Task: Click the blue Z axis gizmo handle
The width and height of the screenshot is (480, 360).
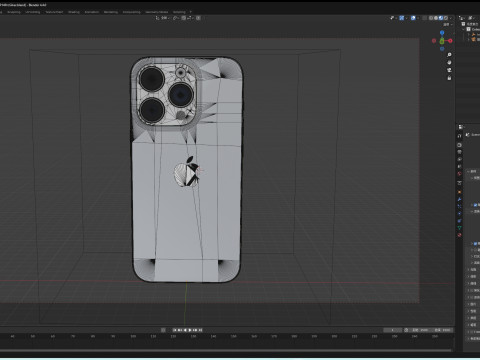Action: coord(442,33)
